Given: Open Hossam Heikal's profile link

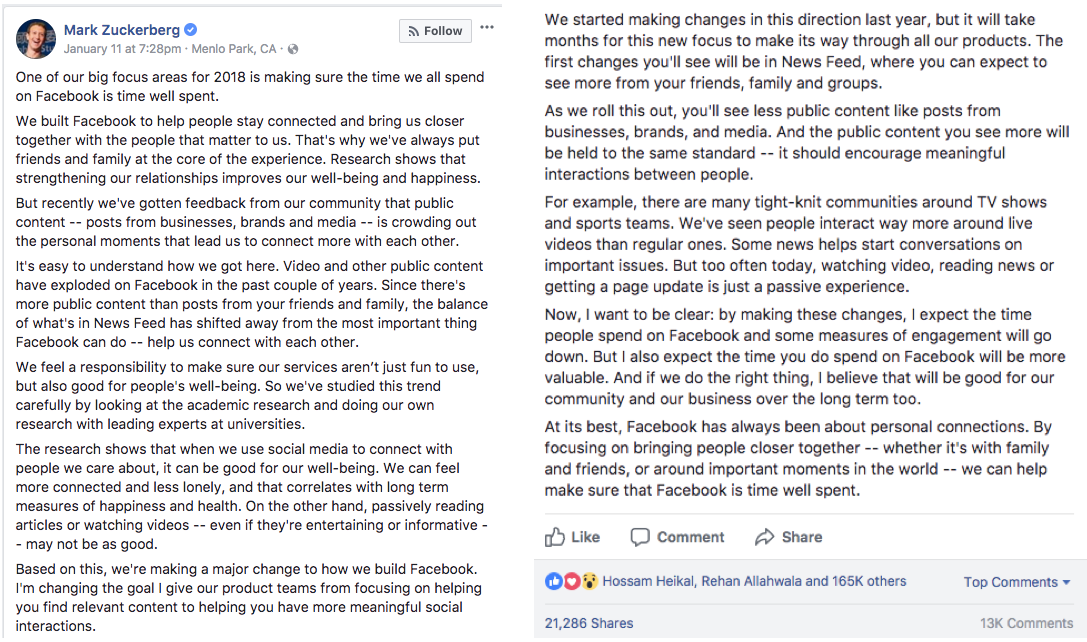Looking at the screenshot, I should tap(651, 581).
